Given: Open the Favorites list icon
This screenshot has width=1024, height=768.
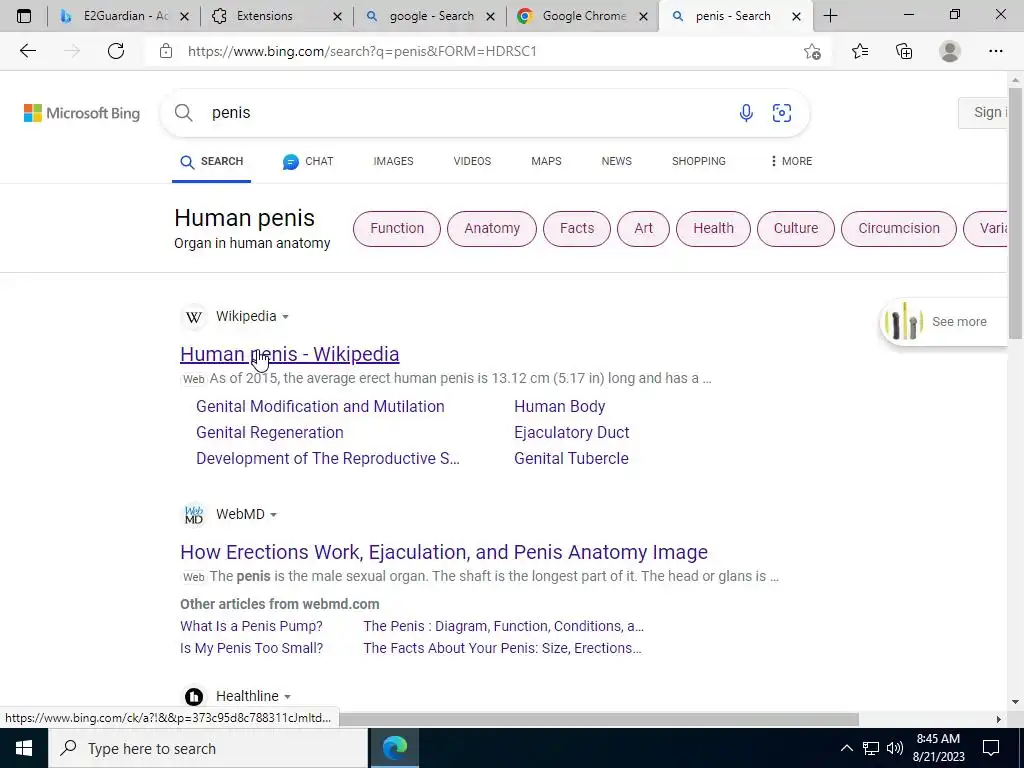Looking at the screenshot, I should (x=860, y=51).
